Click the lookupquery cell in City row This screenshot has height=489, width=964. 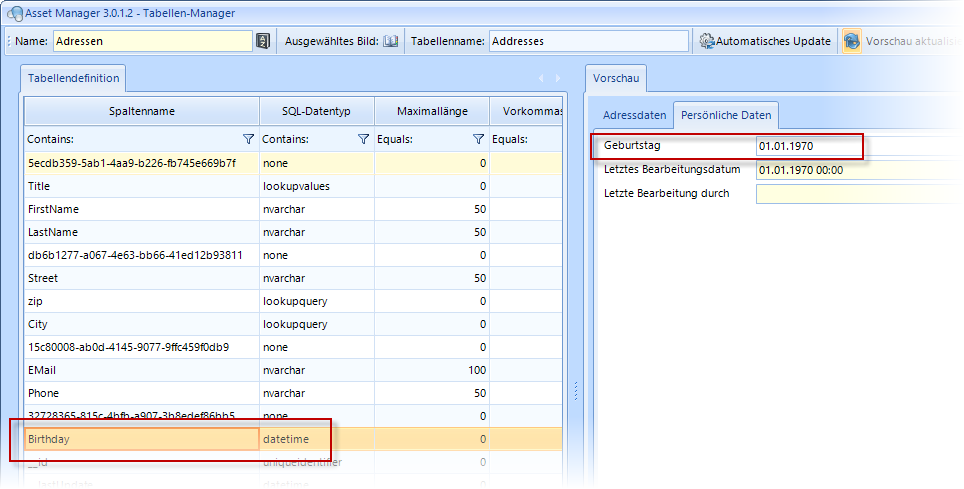click(317, 324)
